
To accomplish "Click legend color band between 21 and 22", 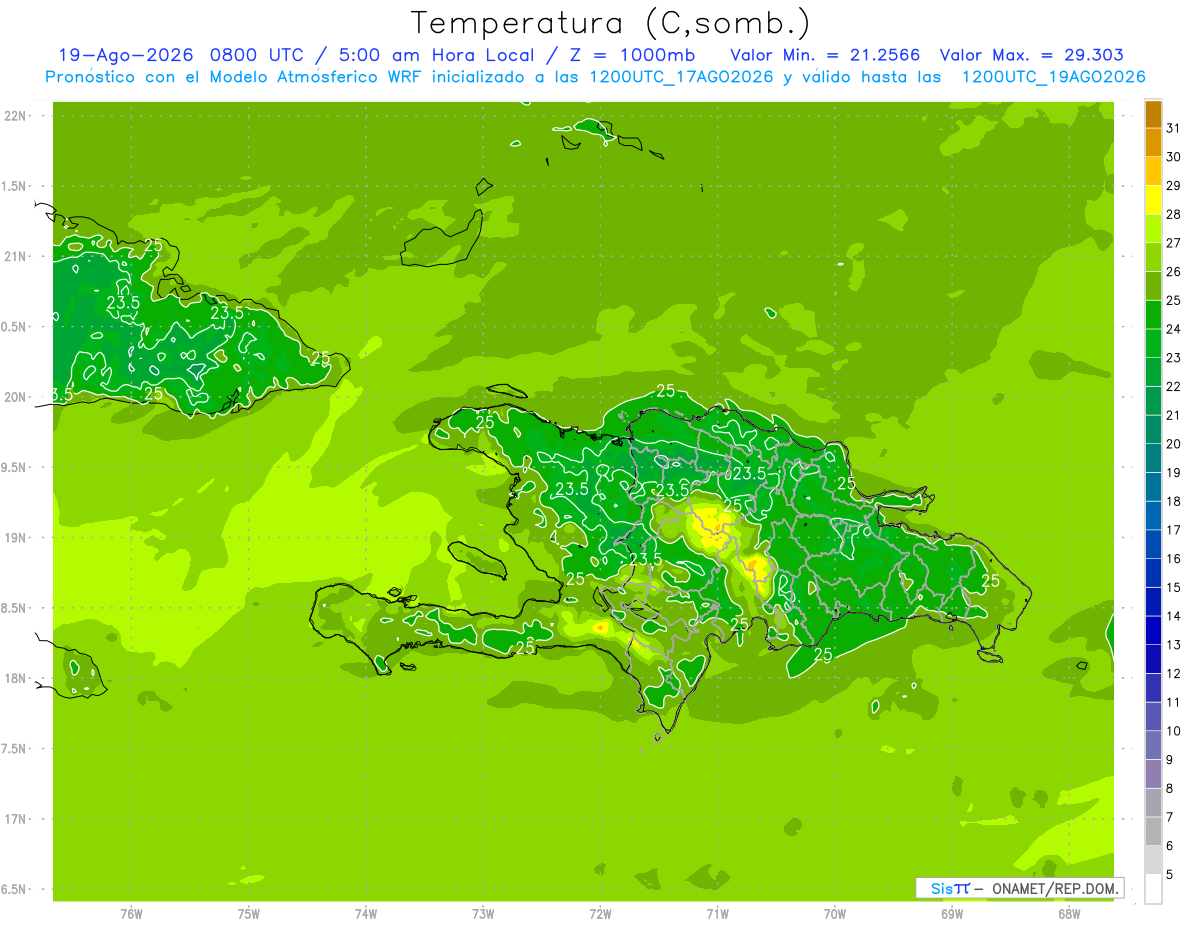I will coord(1153,400).
